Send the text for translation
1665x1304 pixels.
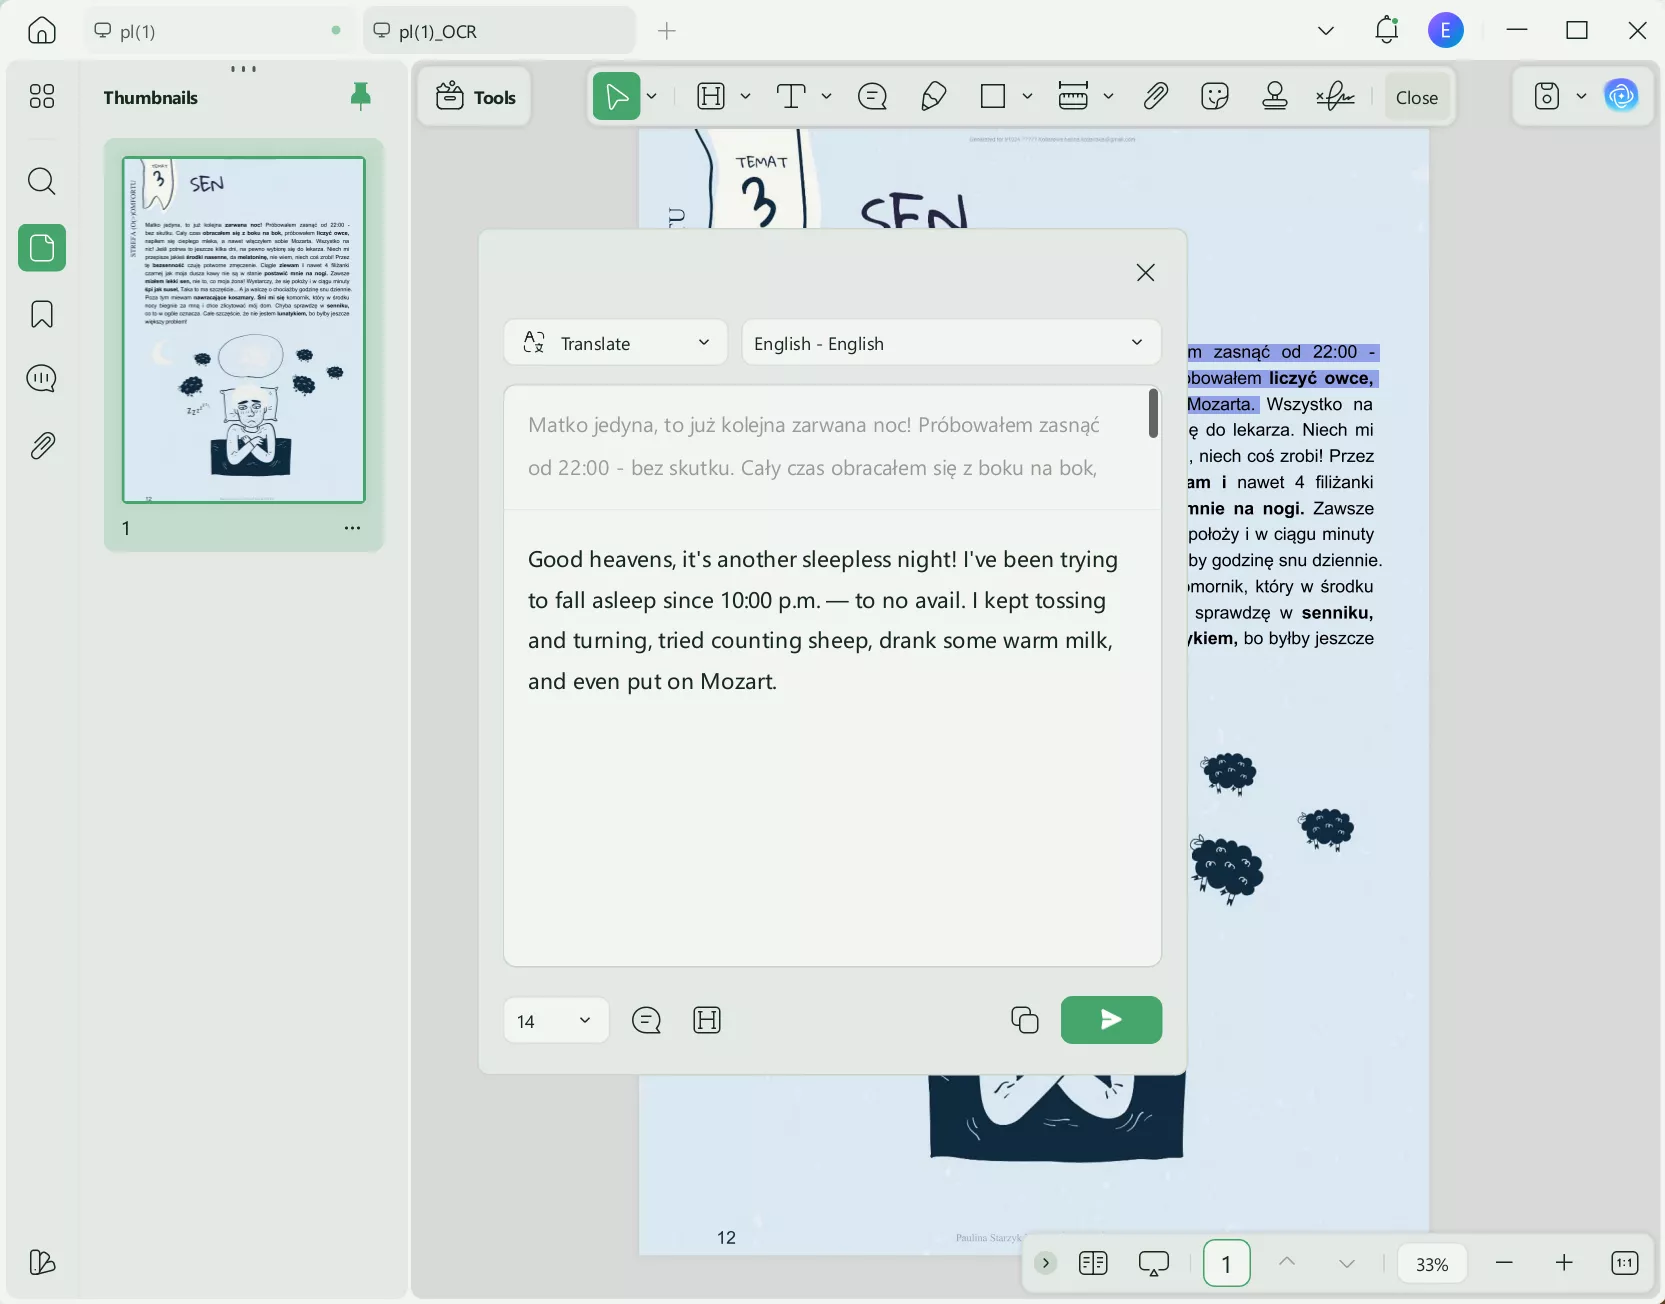pos(1111,1020)
